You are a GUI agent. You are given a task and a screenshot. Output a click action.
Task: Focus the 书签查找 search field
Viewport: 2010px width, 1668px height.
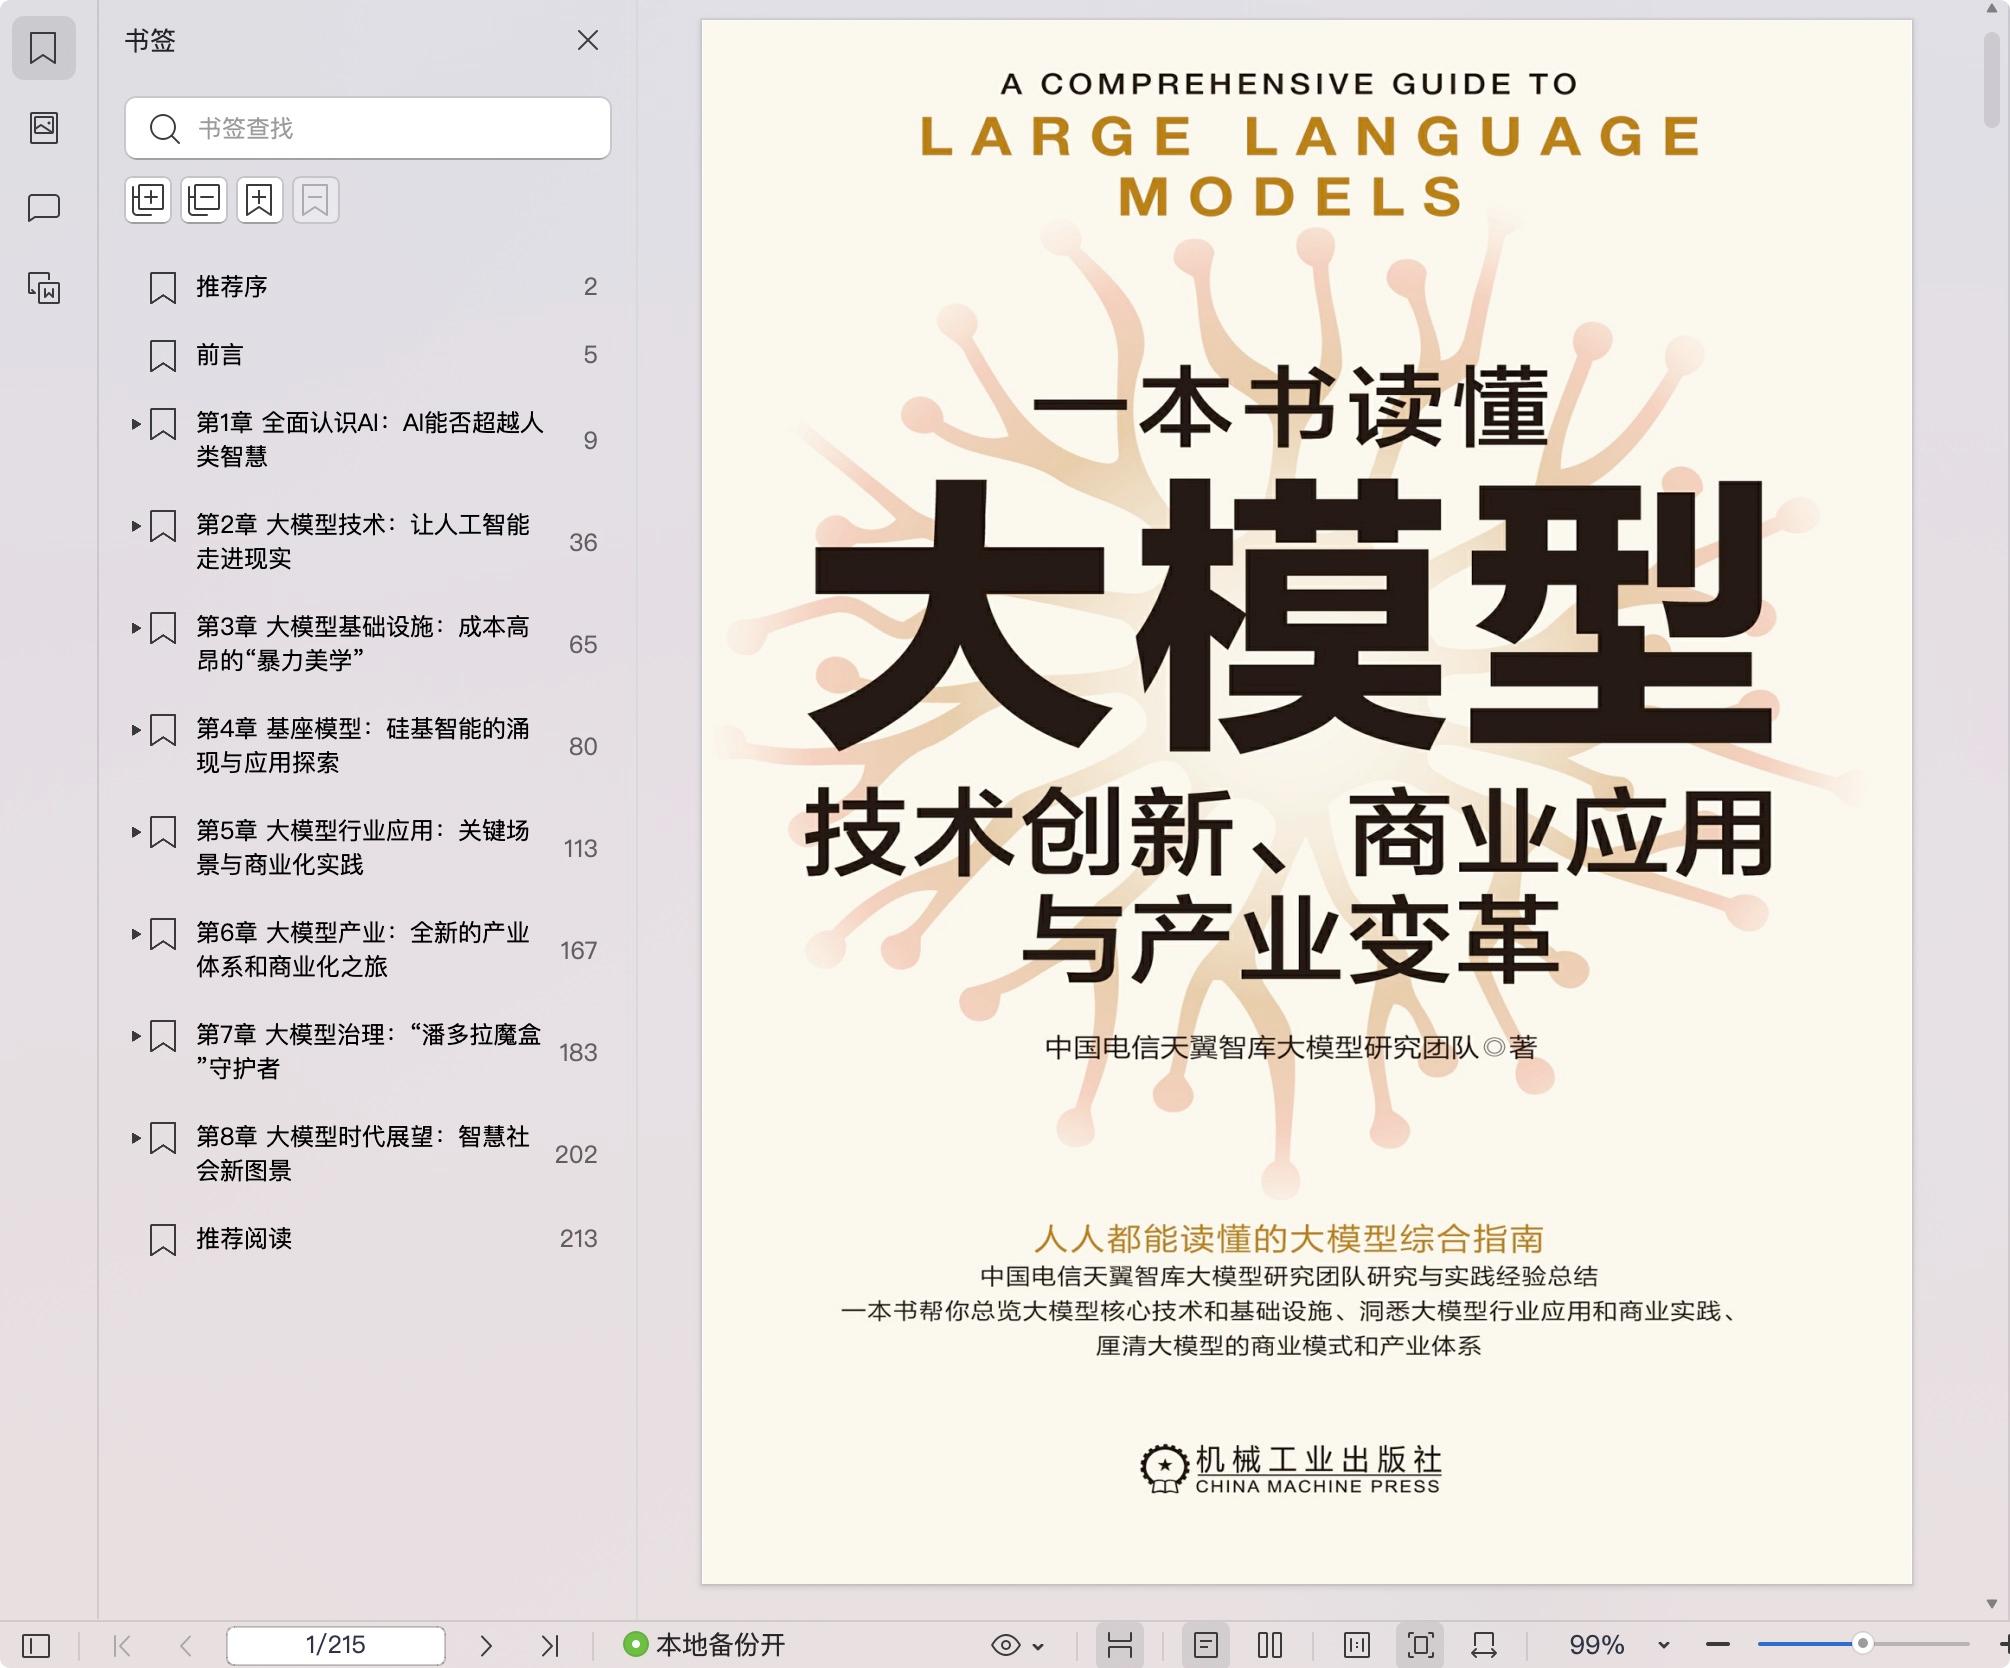pos(368,128)
